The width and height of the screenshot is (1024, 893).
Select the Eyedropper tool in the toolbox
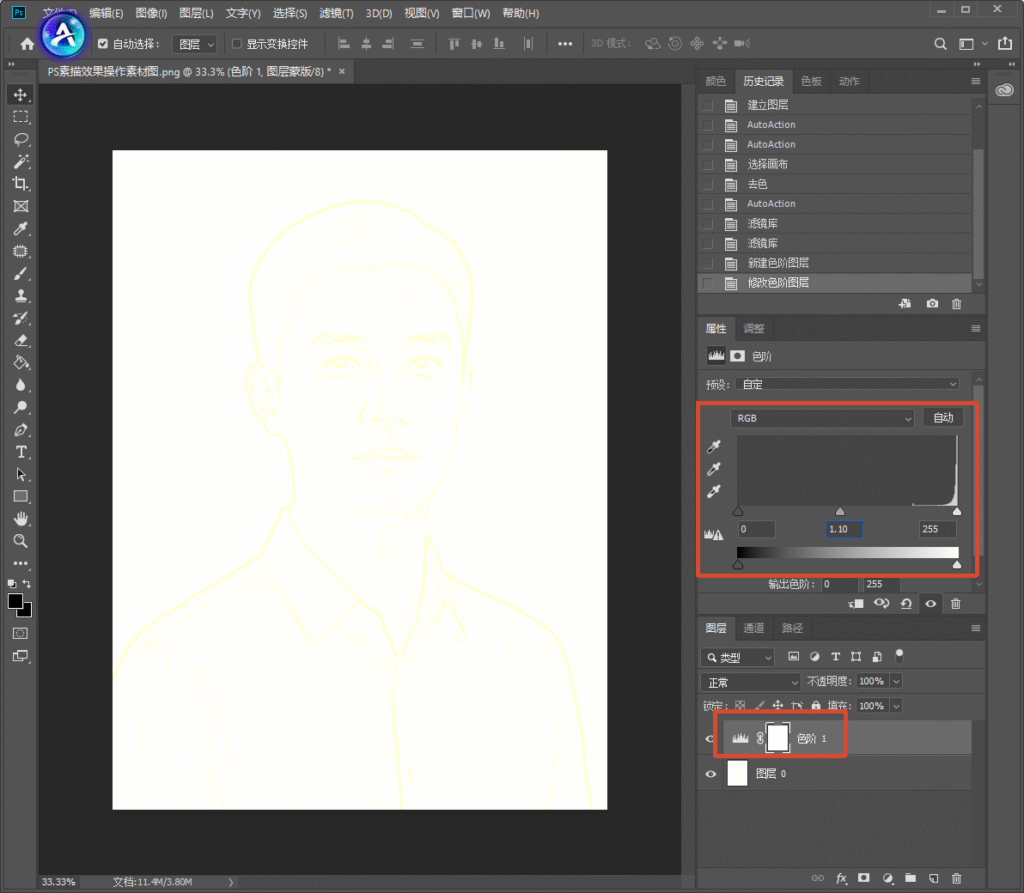click(20, 229)
